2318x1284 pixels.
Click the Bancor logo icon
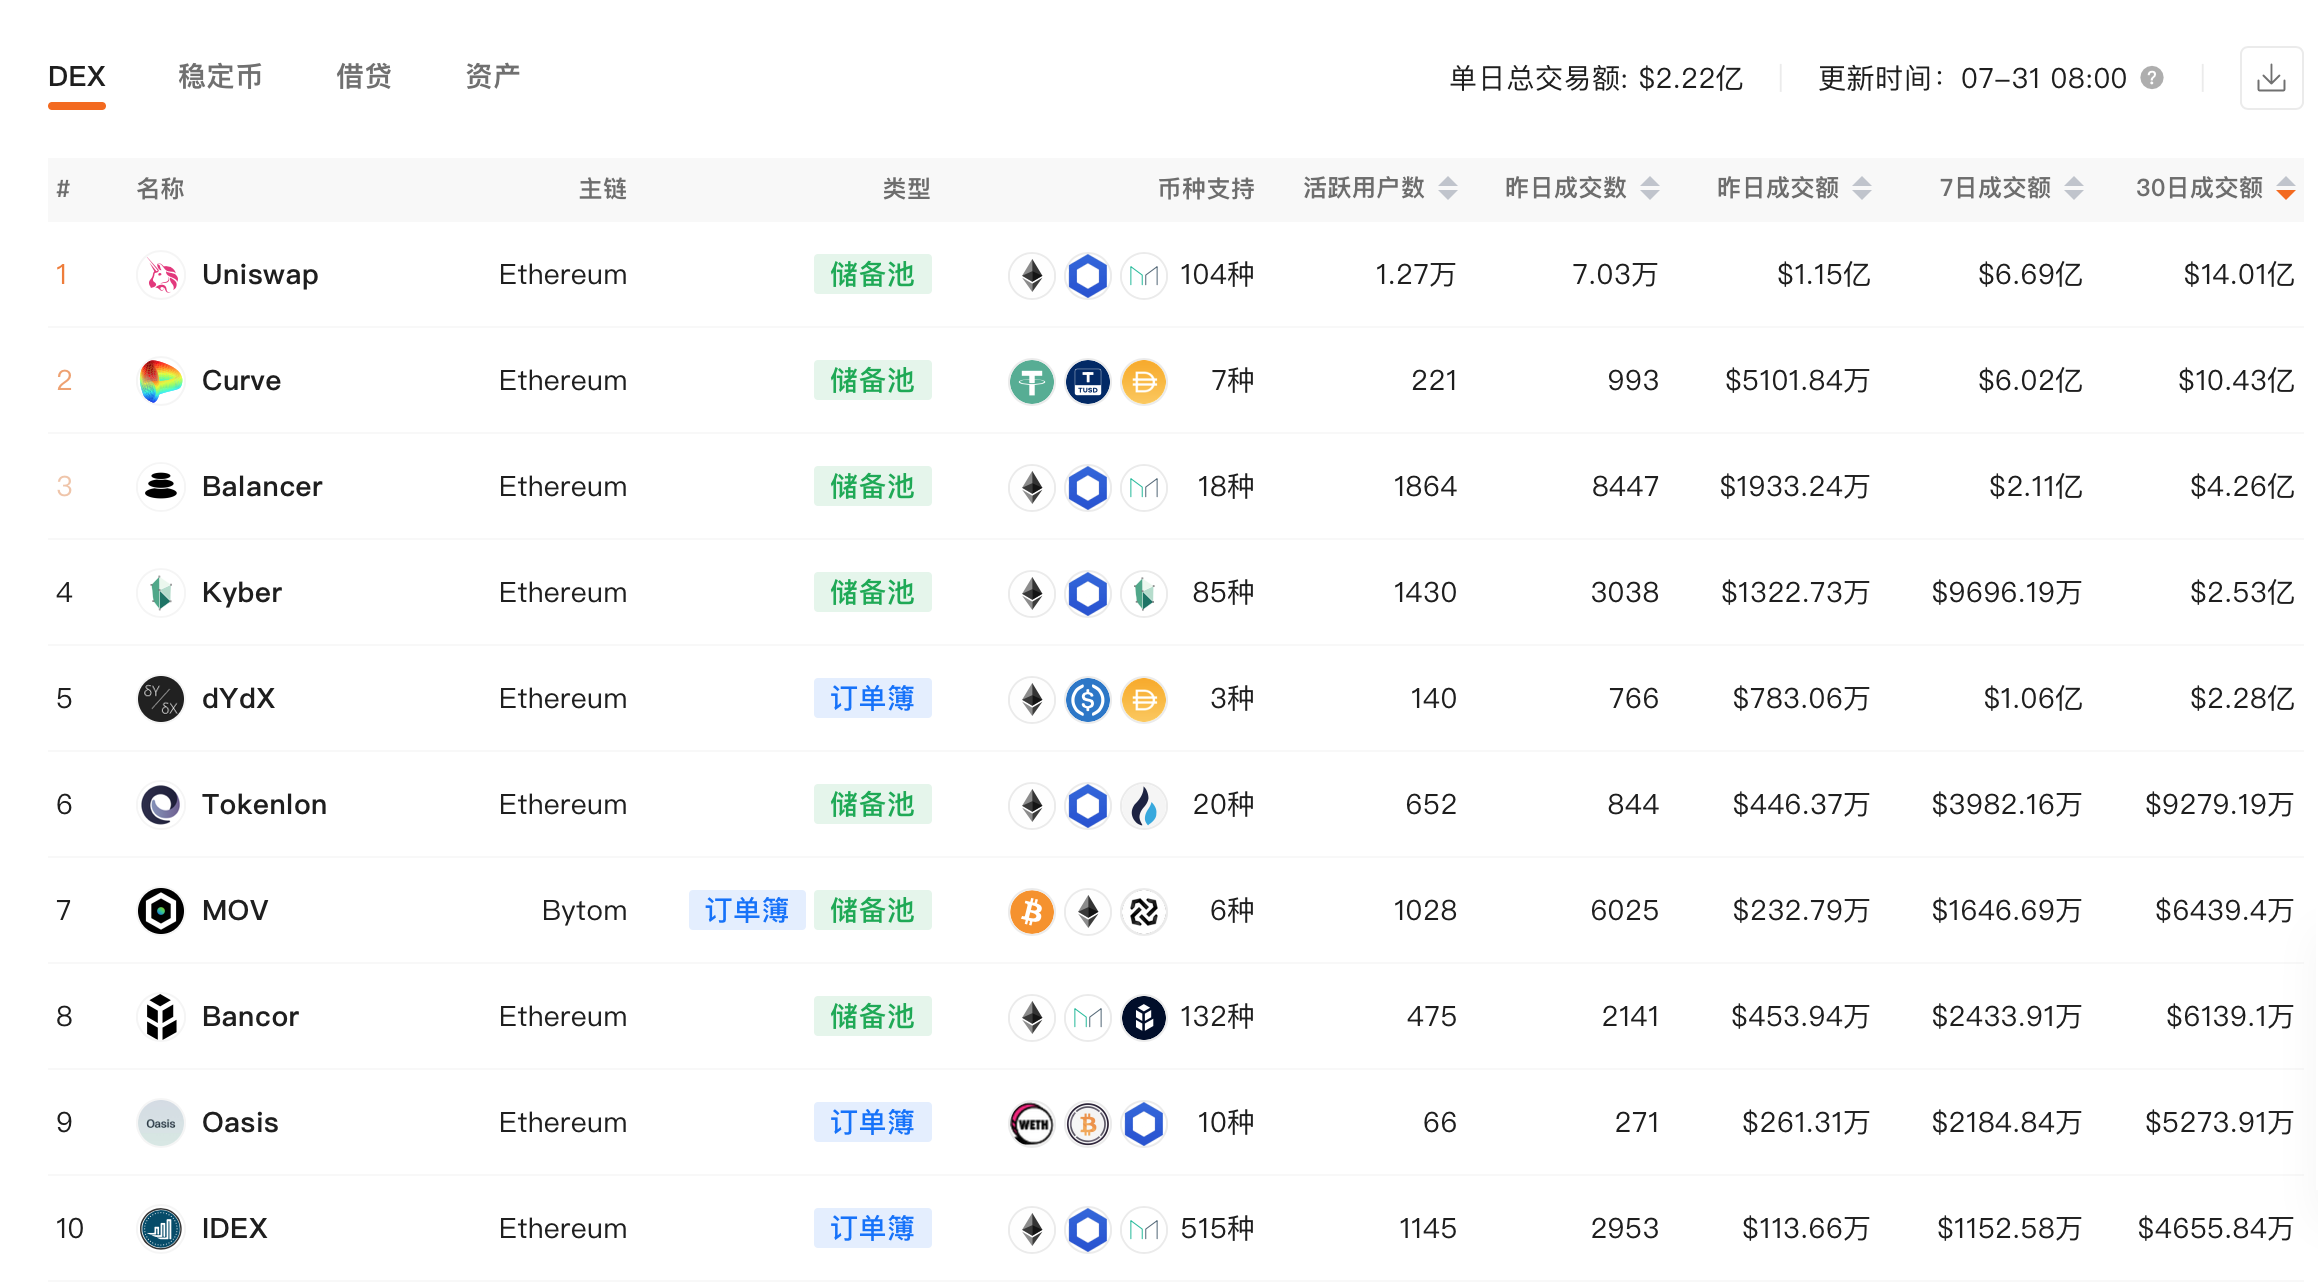click(x=161, y=1017)
